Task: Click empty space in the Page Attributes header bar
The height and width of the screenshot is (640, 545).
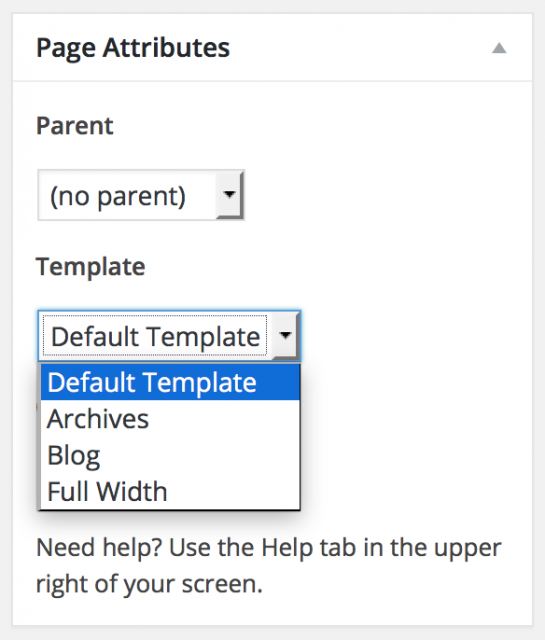Action: [359, 48]
